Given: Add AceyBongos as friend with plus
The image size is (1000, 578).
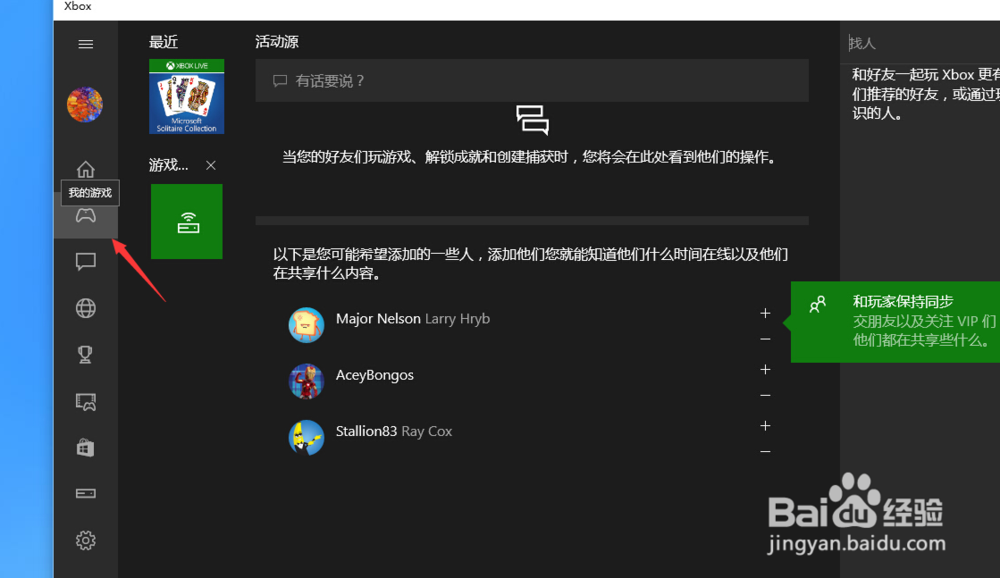Looking at the screenshot, I should 765,369.
